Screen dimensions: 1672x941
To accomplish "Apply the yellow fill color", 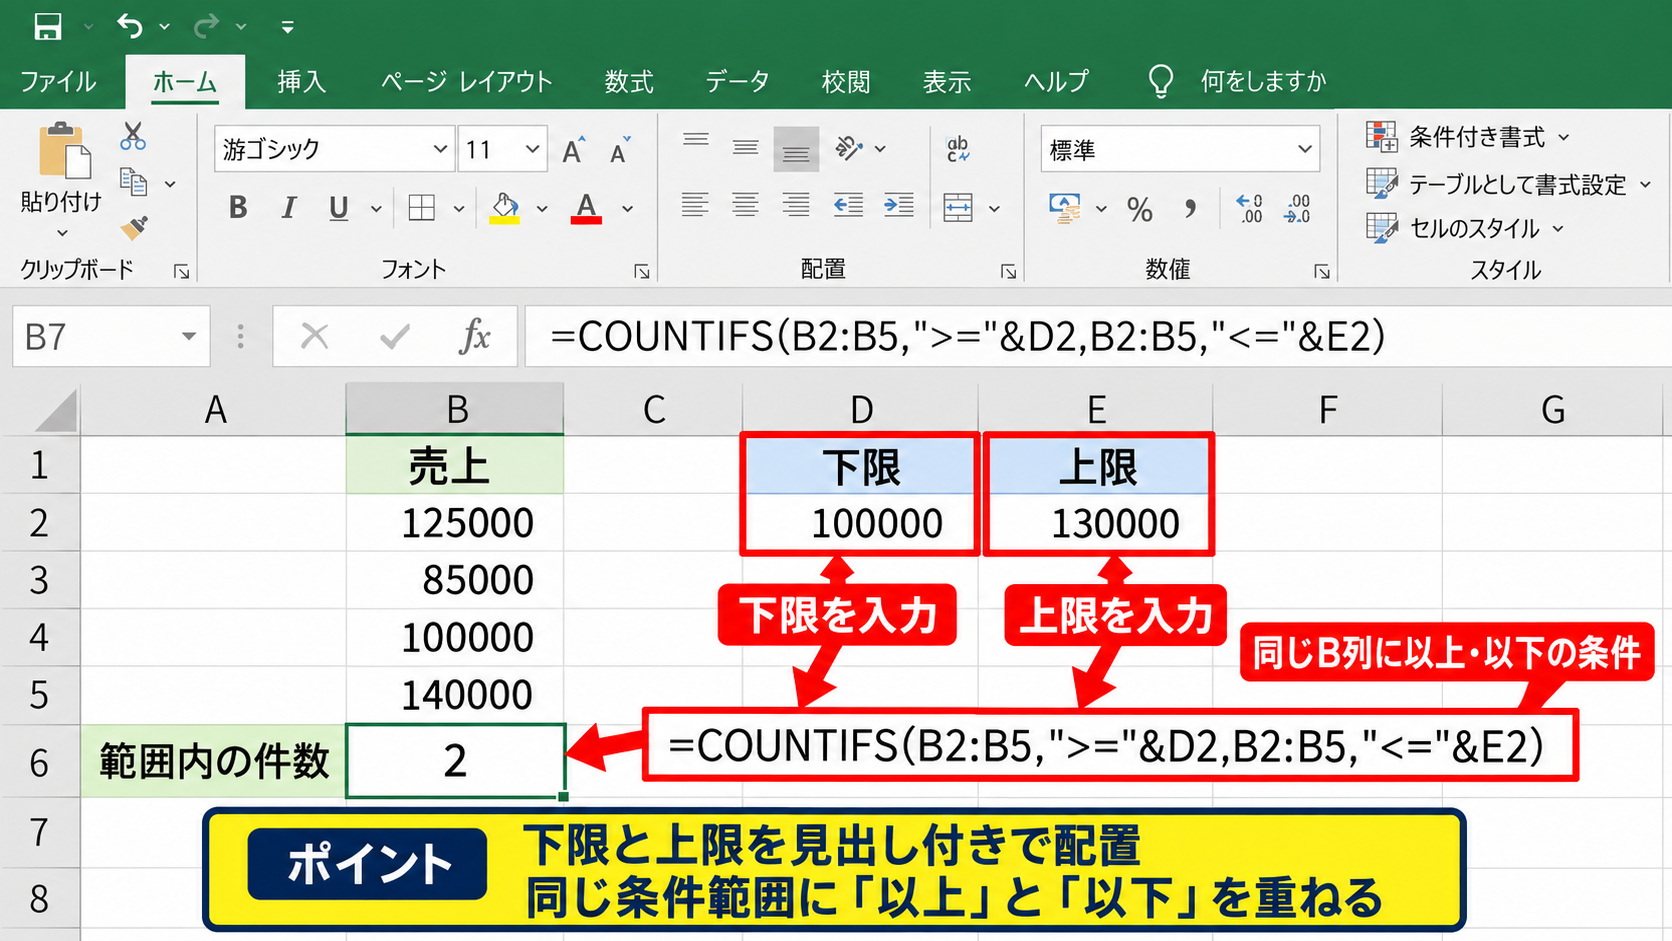I will [505, 208].
